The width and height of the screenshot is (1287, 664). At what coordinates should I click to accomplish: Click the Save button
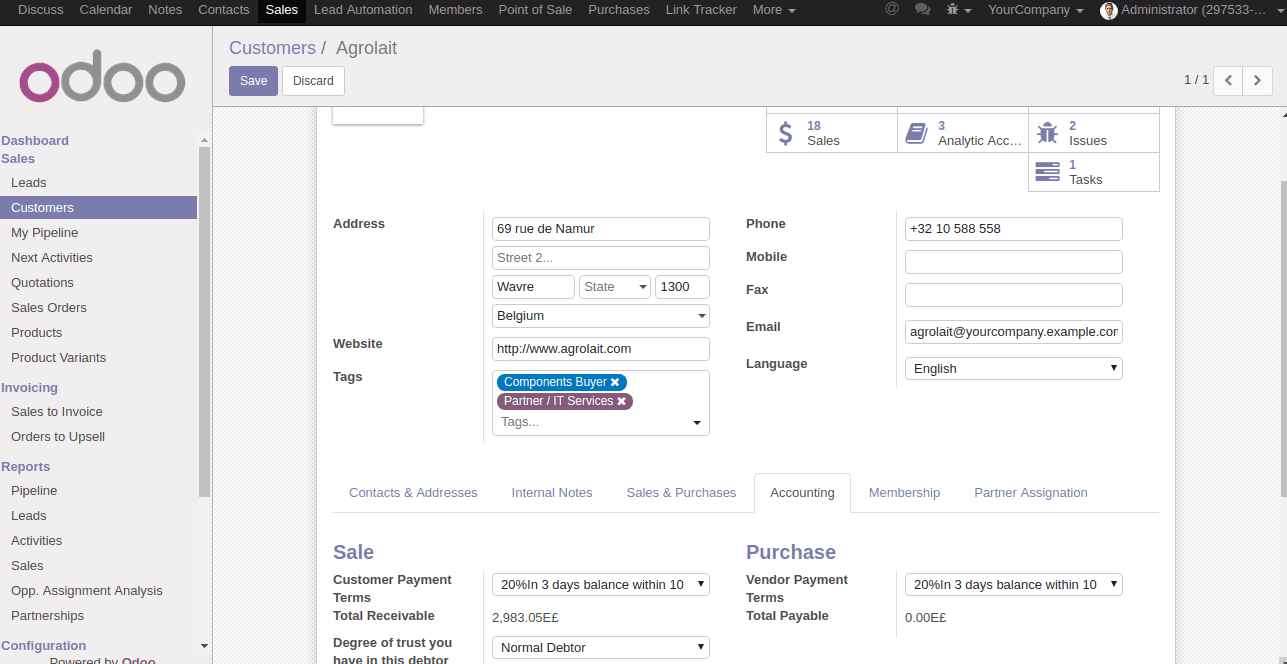[x=253, y=81]
